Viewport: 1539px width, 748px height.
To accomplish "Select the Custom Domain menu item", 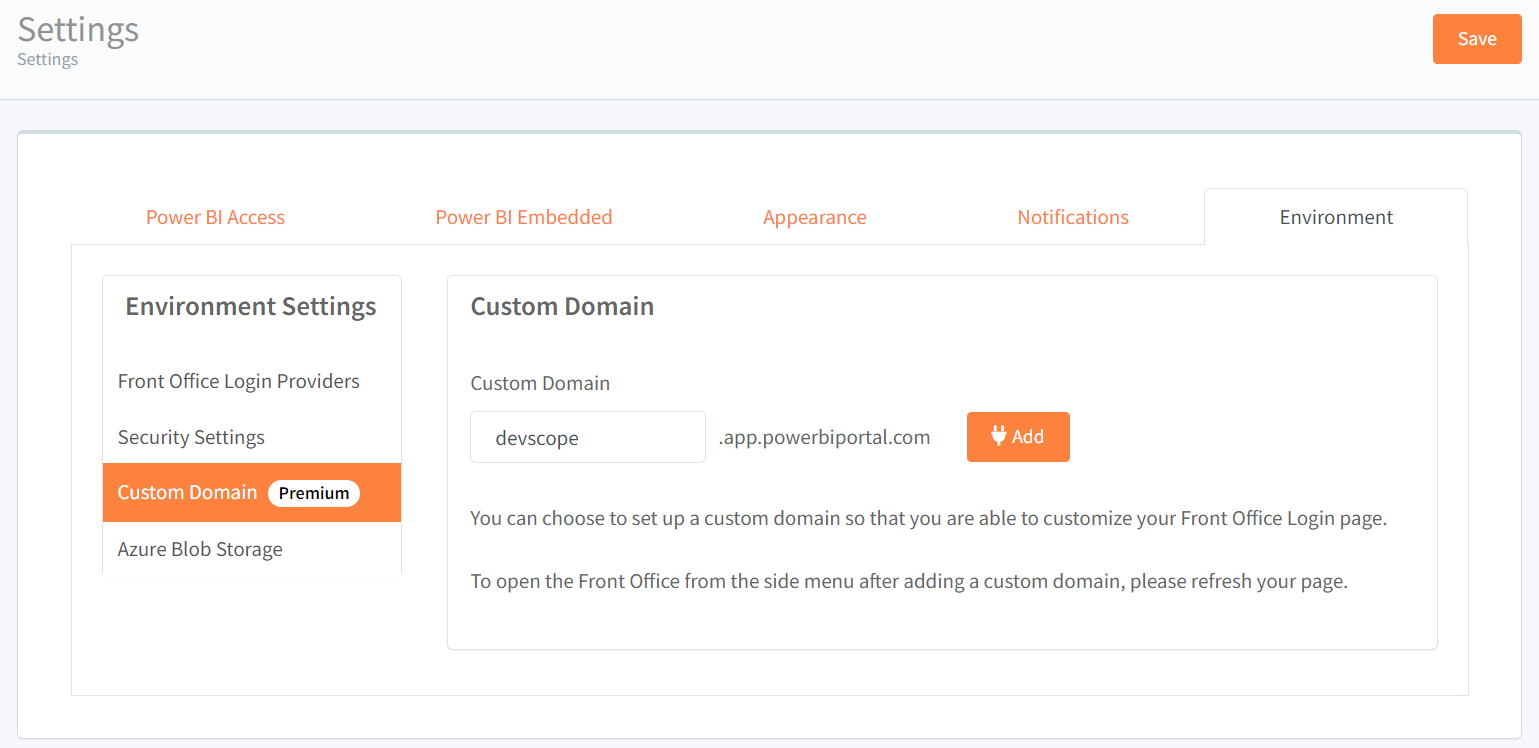I will pyautogui.click(x=252, y=493).
